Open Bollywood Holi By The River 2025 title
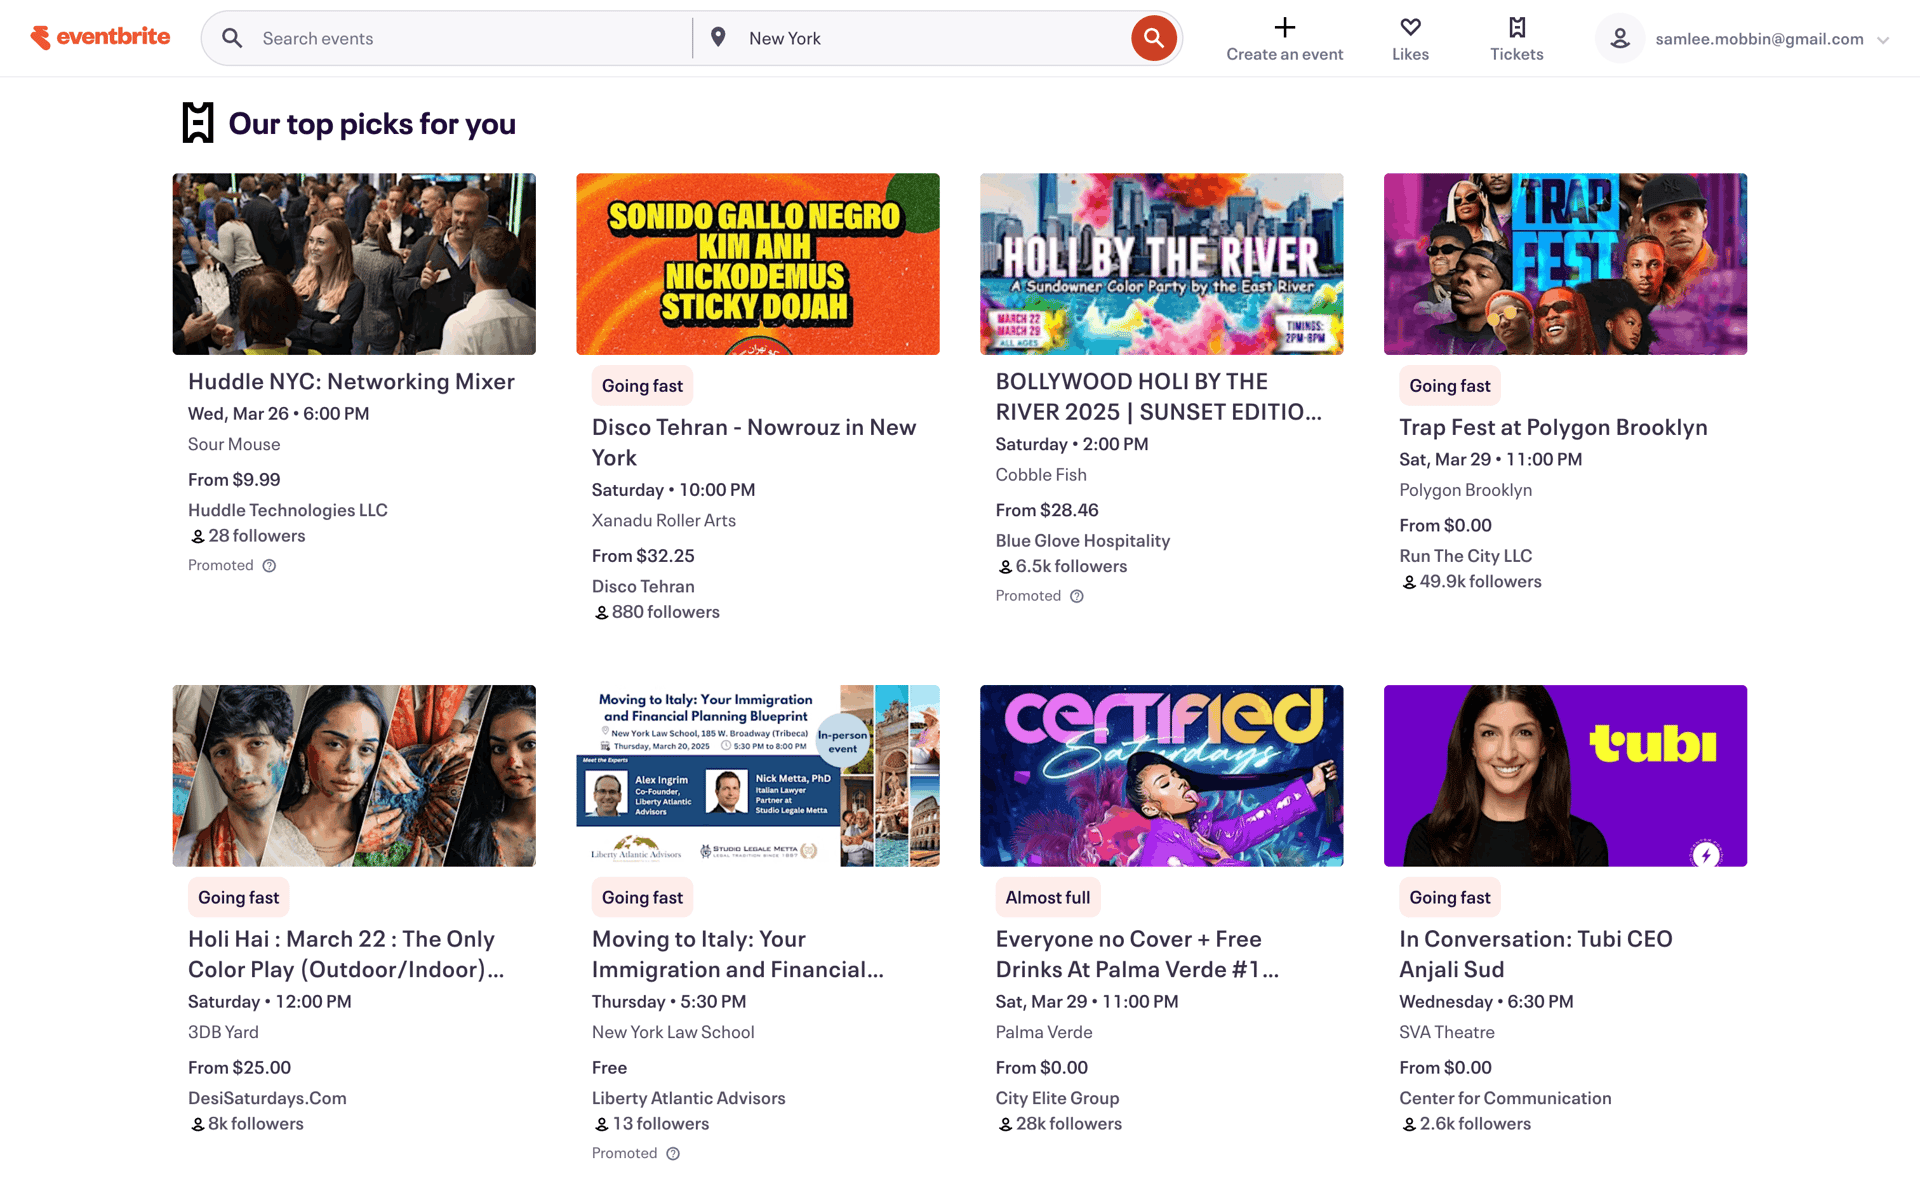 coord(1159,396)
